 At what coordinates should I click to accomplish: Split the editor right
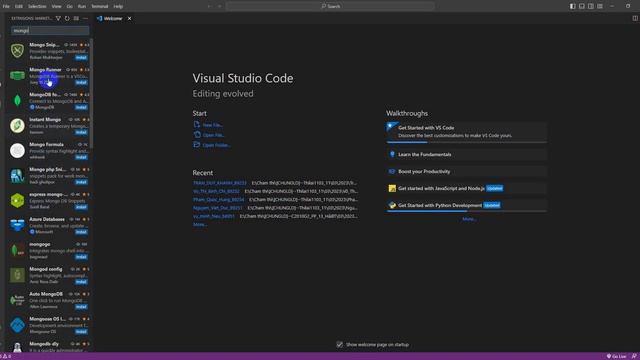635,18
